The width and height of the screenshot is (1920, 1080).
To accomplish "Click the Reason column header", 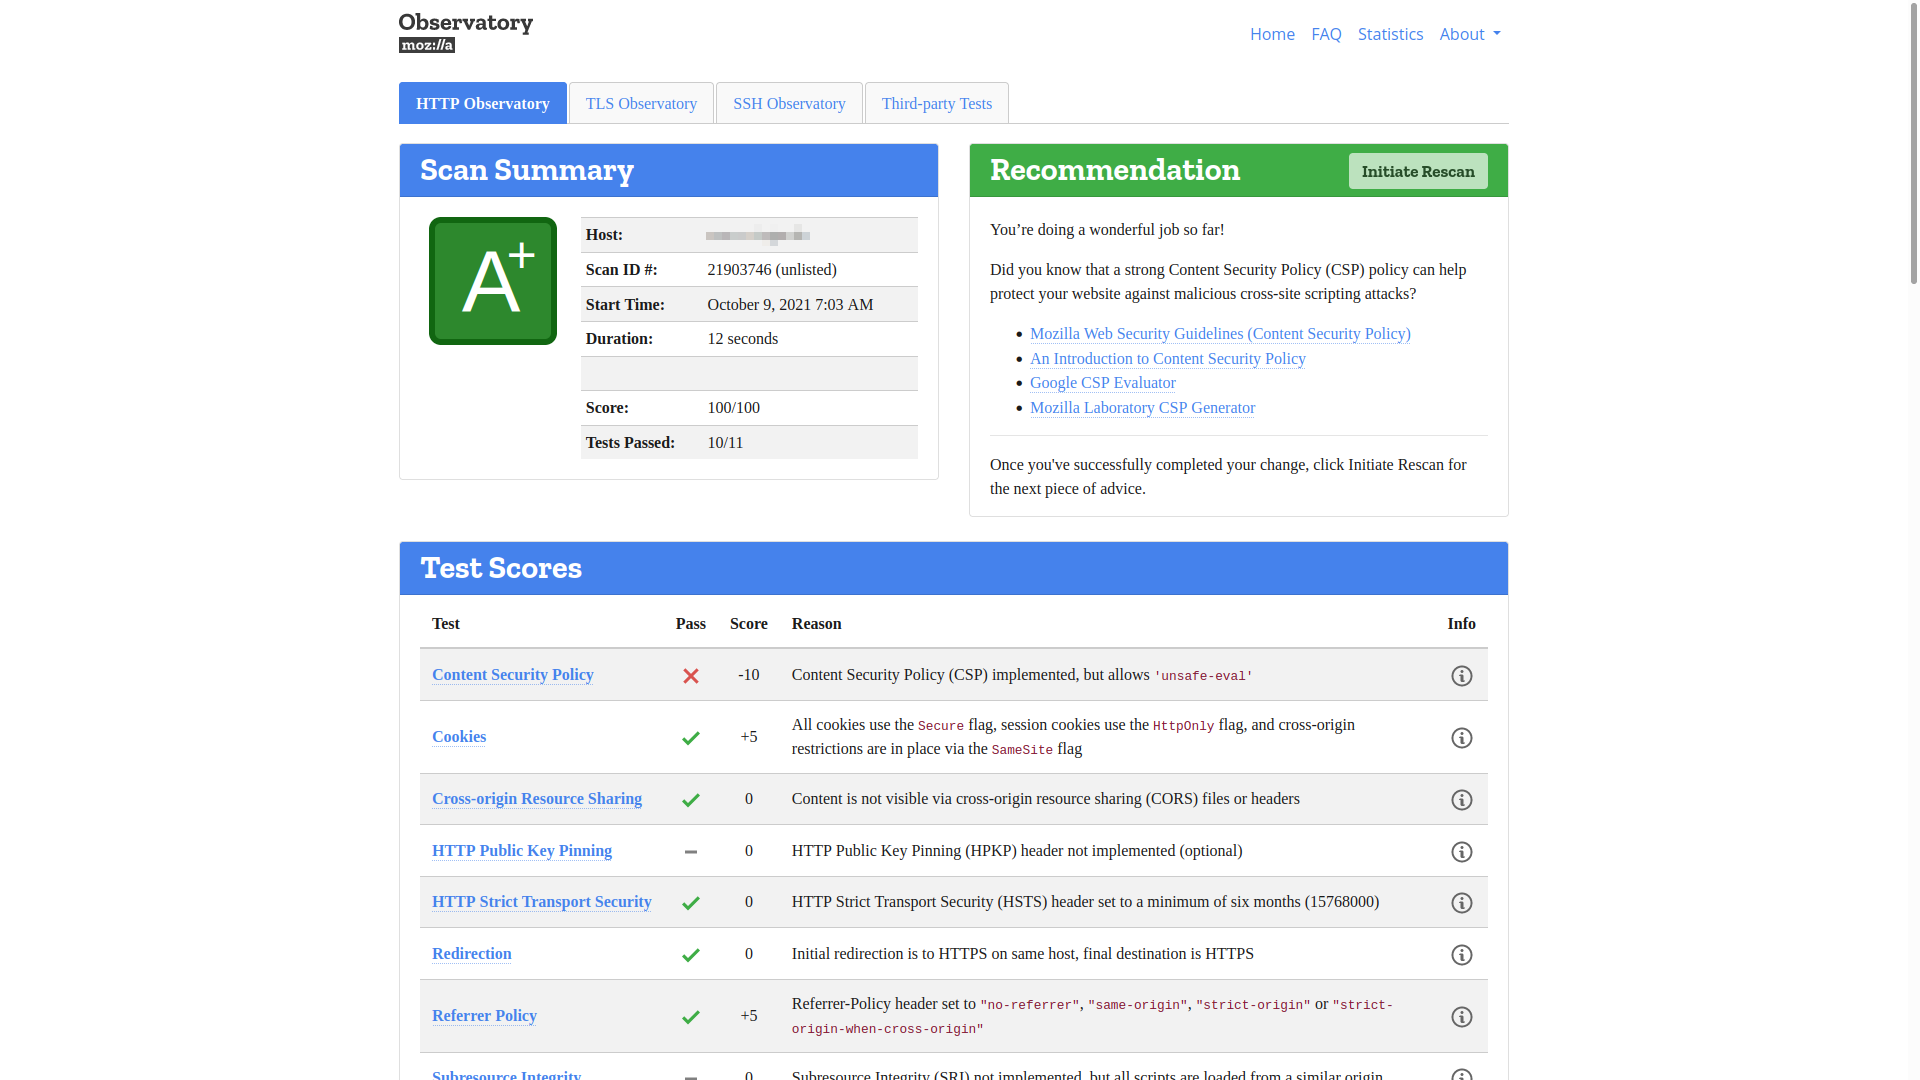I will tap(816, 624).
